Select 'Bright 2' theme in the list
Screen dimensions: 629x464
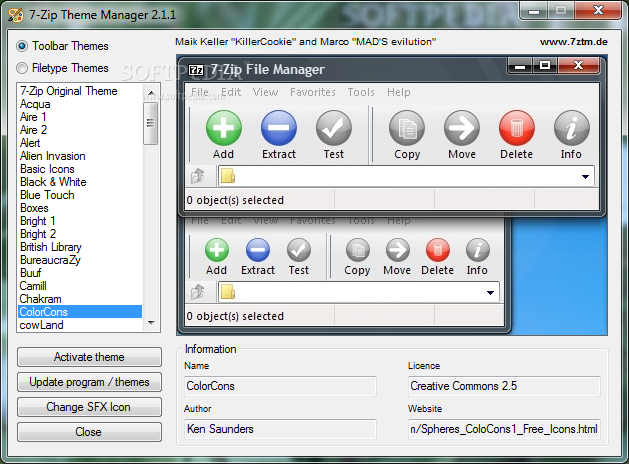(80, 234)
